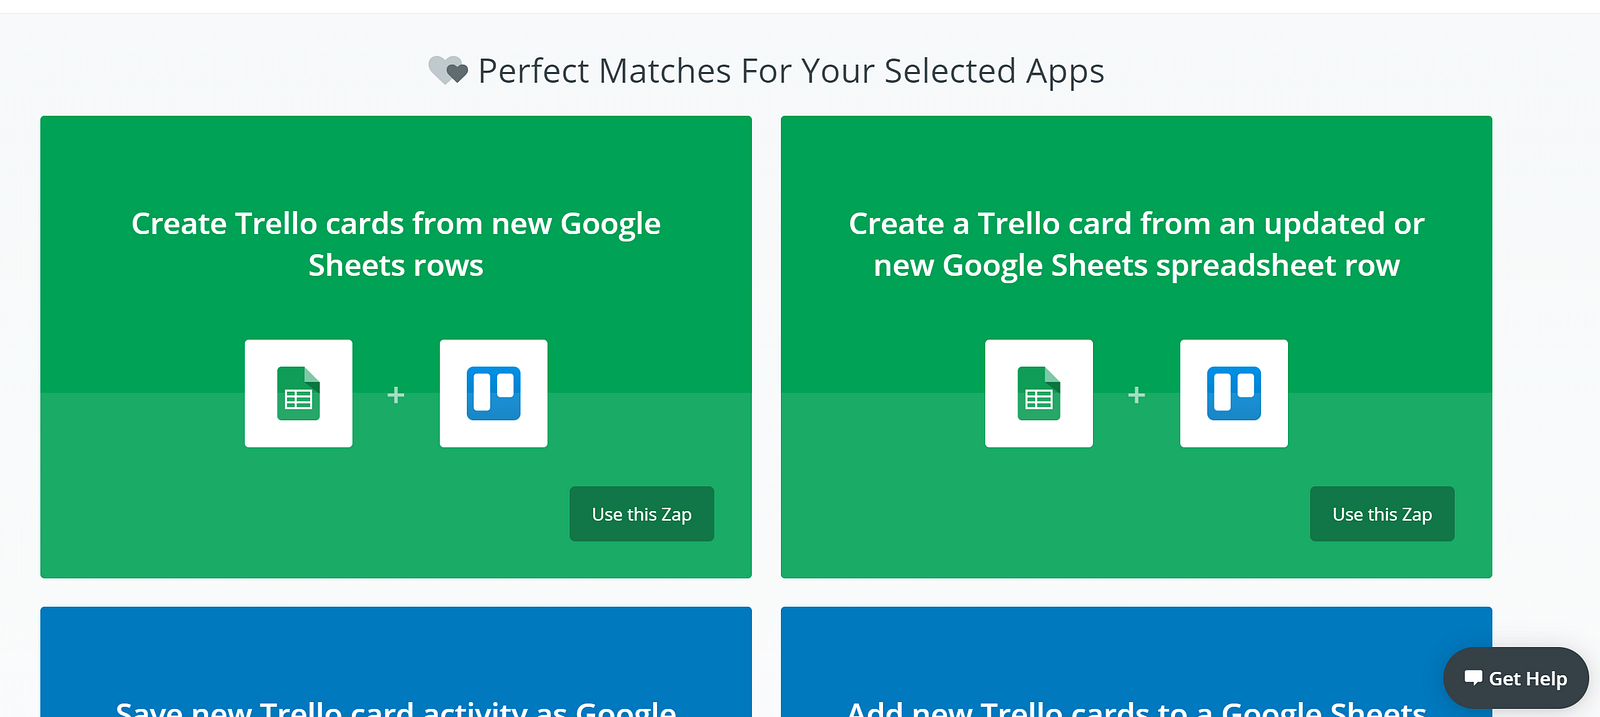Open "Add new Trello cards to a Google Sheets" title

click(x=1136, y=707)
